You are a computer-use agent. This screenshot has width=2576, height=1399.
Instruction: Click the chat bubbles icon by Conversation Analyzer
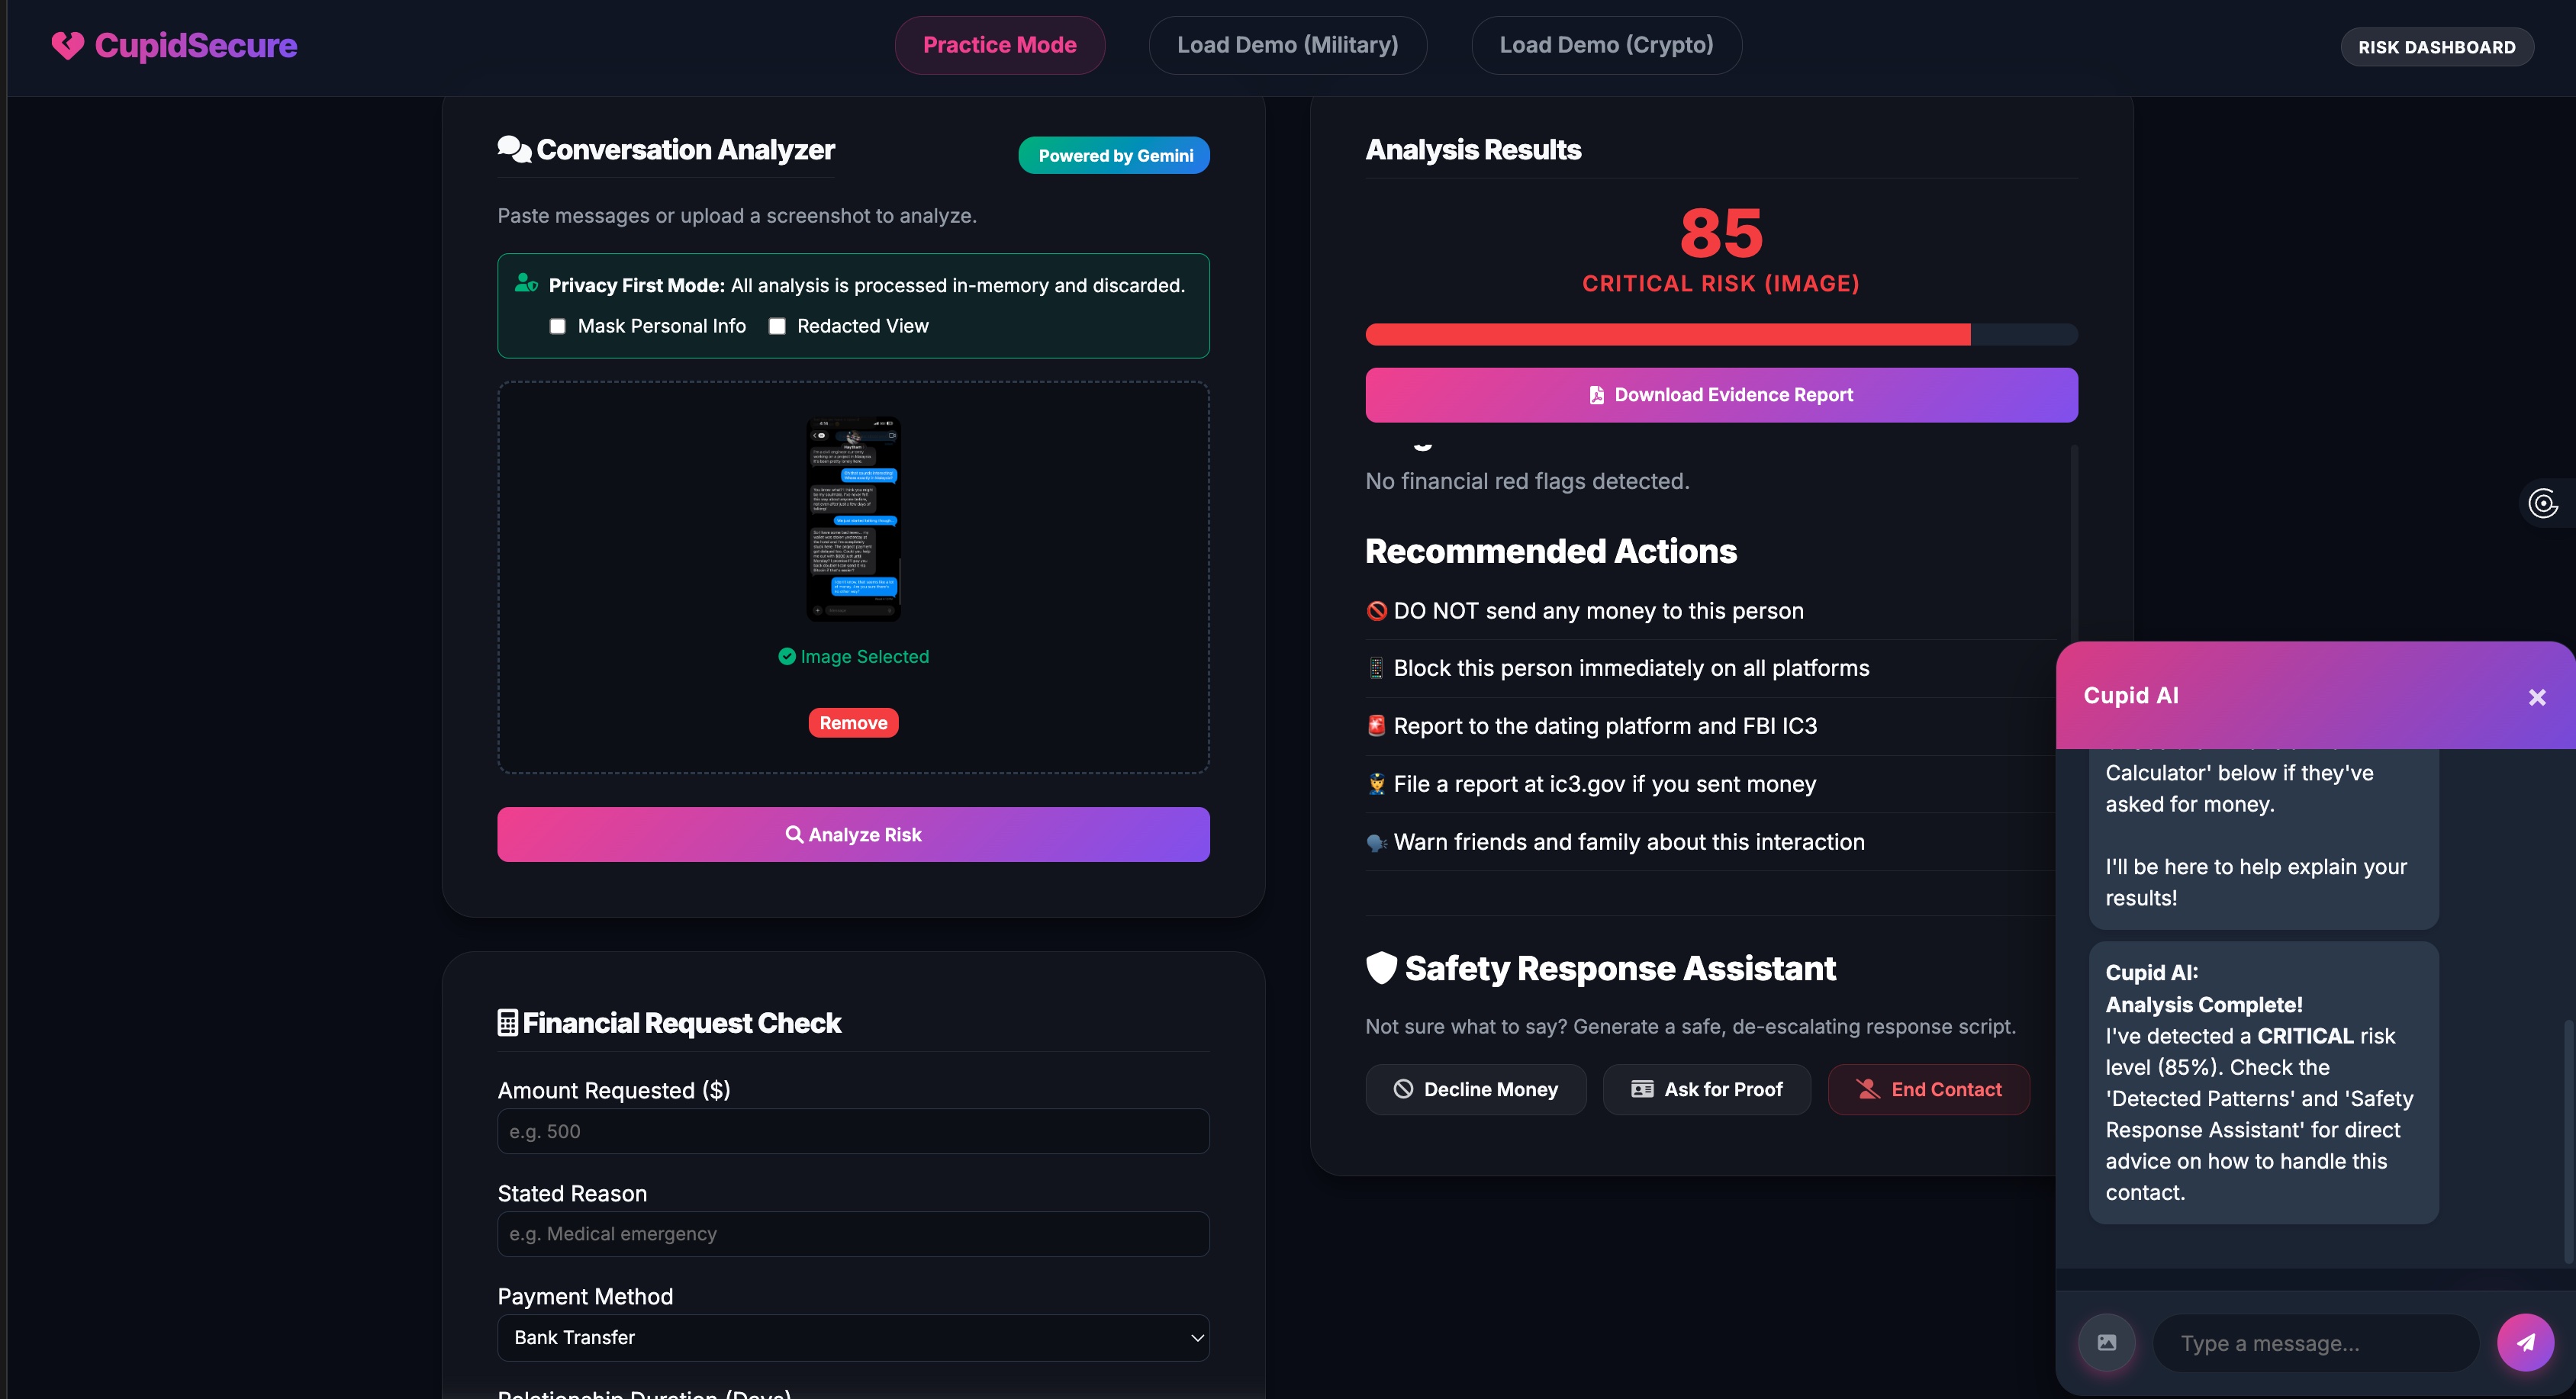[514, 149]
